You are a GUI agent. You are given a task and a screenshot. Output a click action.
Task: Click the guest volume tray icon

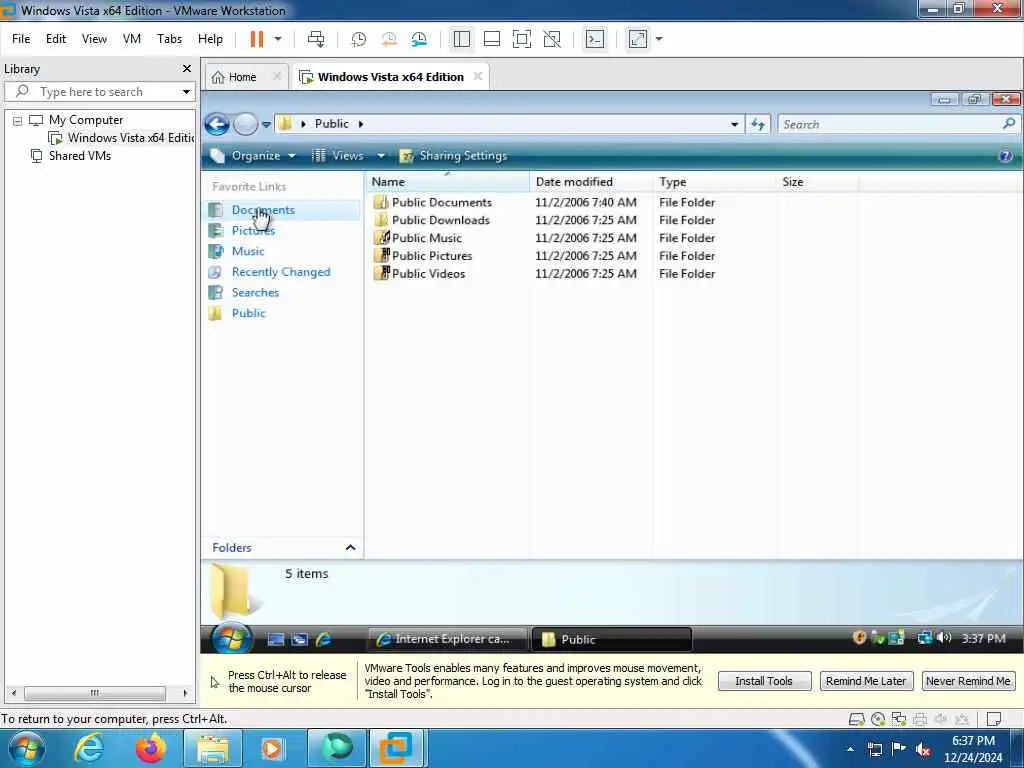tap(944, 638)
